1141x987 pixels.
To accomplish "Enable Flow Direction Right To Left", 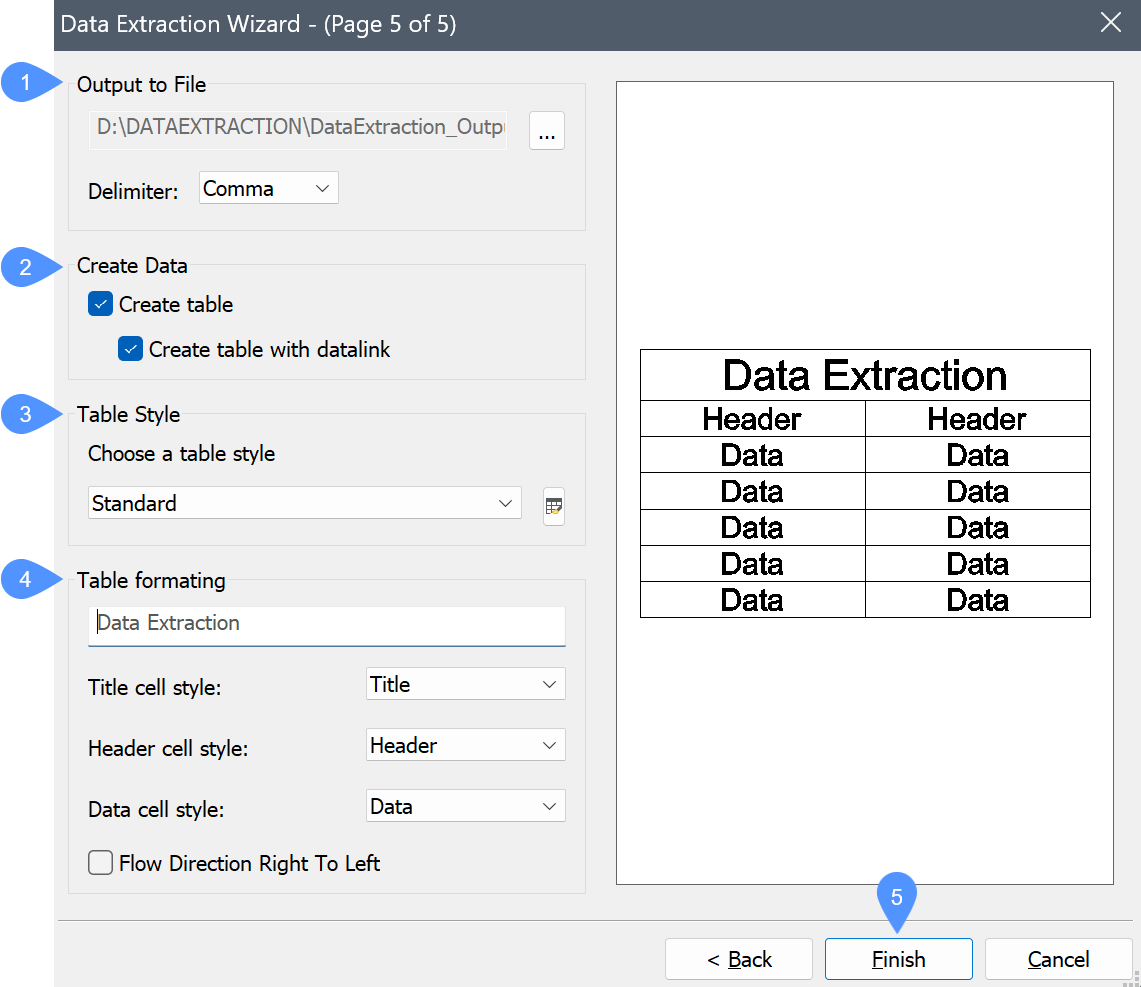I will coord(101,863).
